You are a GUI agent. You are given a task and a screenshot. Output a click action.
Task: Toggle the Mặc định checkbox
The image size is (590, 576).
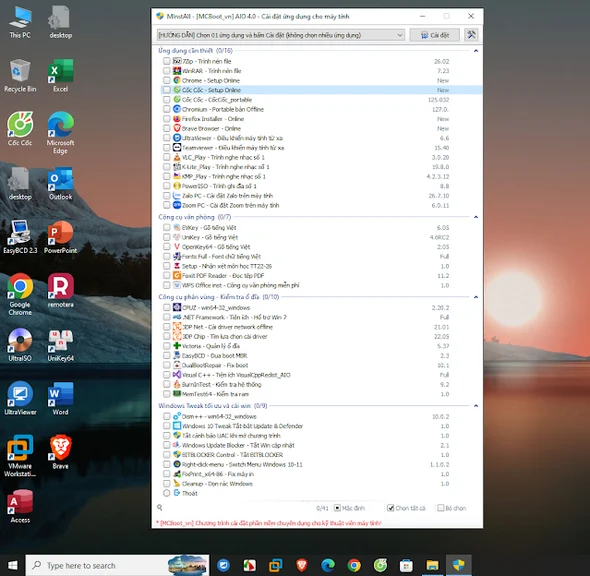(338, 508)
